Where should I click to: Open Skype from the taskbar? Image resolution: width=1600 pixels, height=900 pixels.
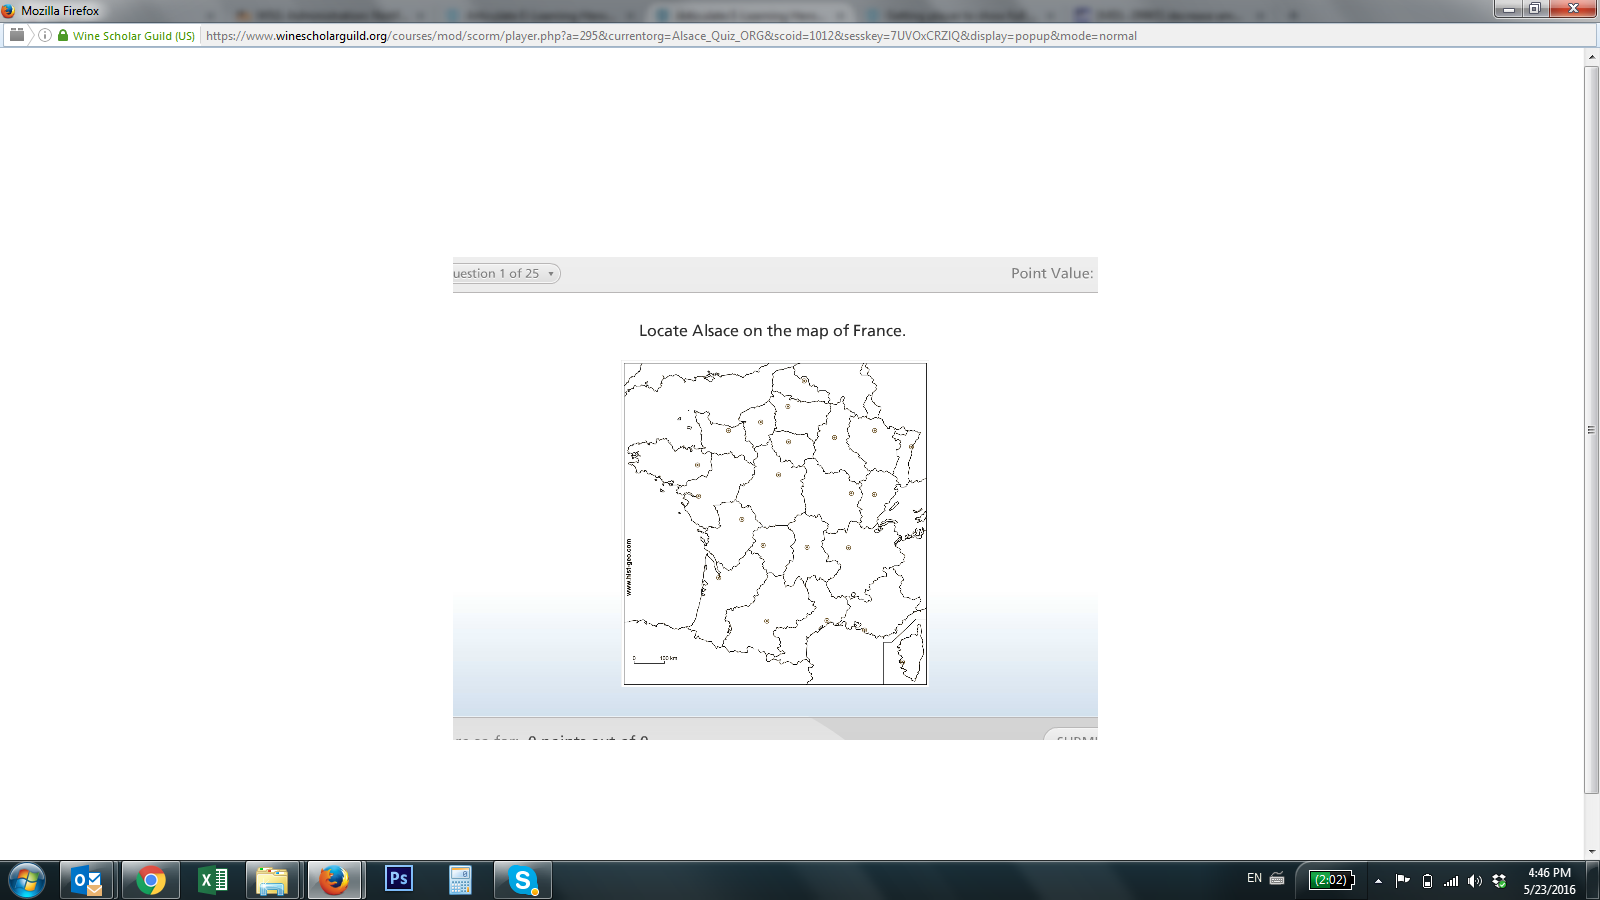pos(522,880)
